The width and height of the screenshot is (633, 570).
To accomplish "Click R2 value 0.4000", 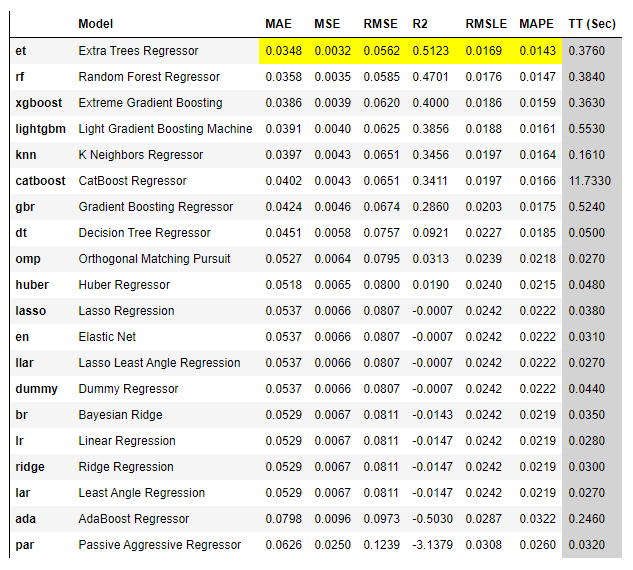I will [x=430, y=103].
